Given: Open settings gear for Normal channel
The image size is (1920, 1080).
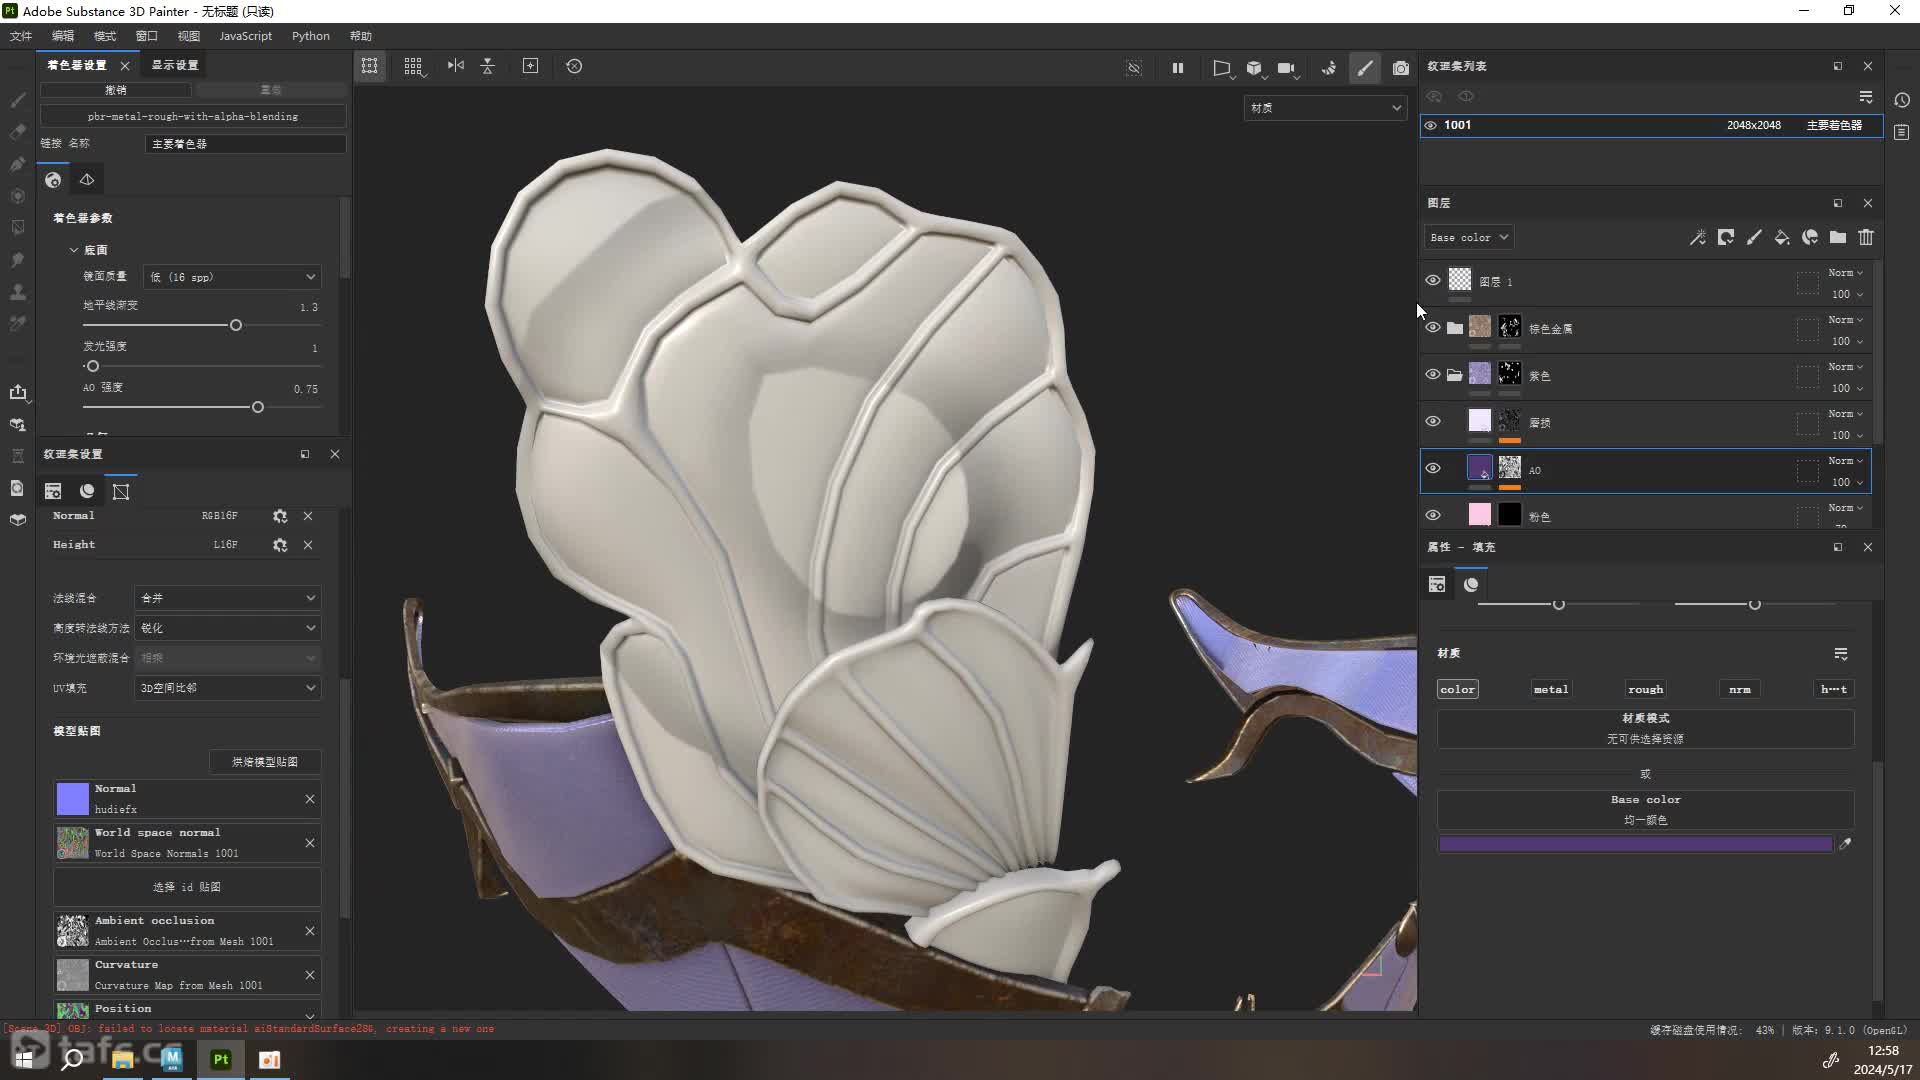Looking at the screenshot, I should point(280,516).
